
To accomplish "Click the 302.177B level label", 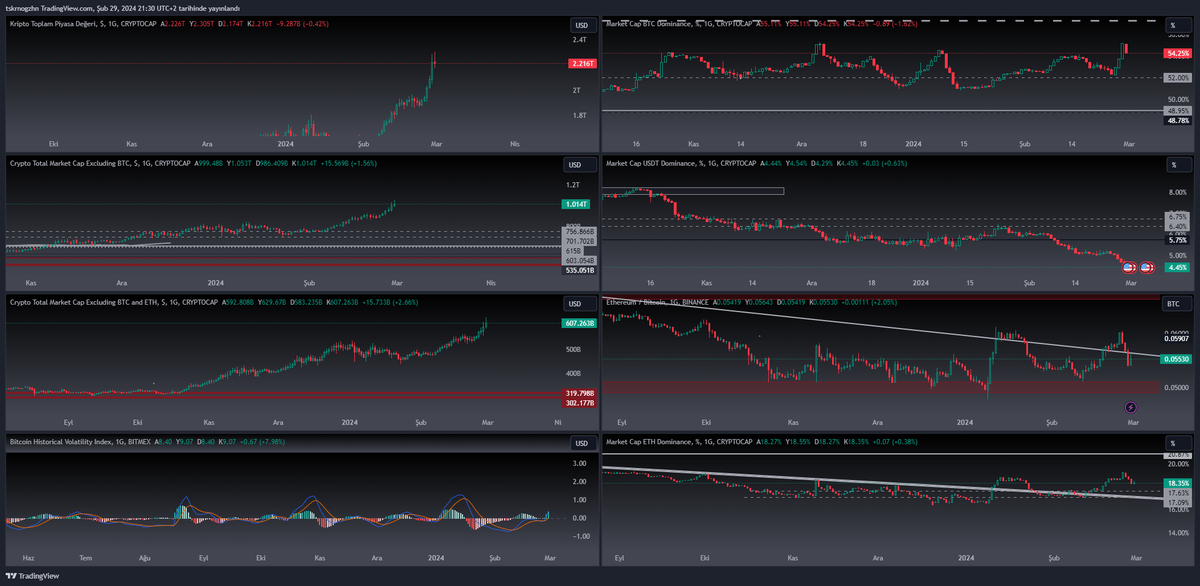I will click(578, 403).
